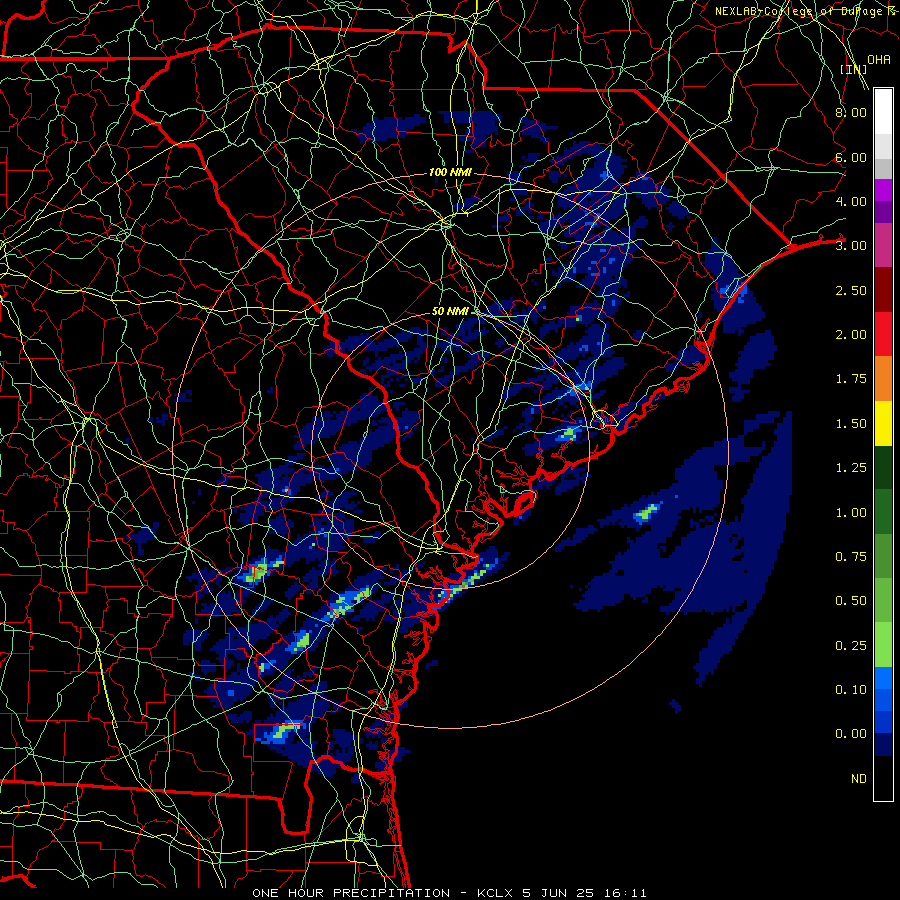
Task: Click the 8.00 legend label
Action: (x=851, y=112)
